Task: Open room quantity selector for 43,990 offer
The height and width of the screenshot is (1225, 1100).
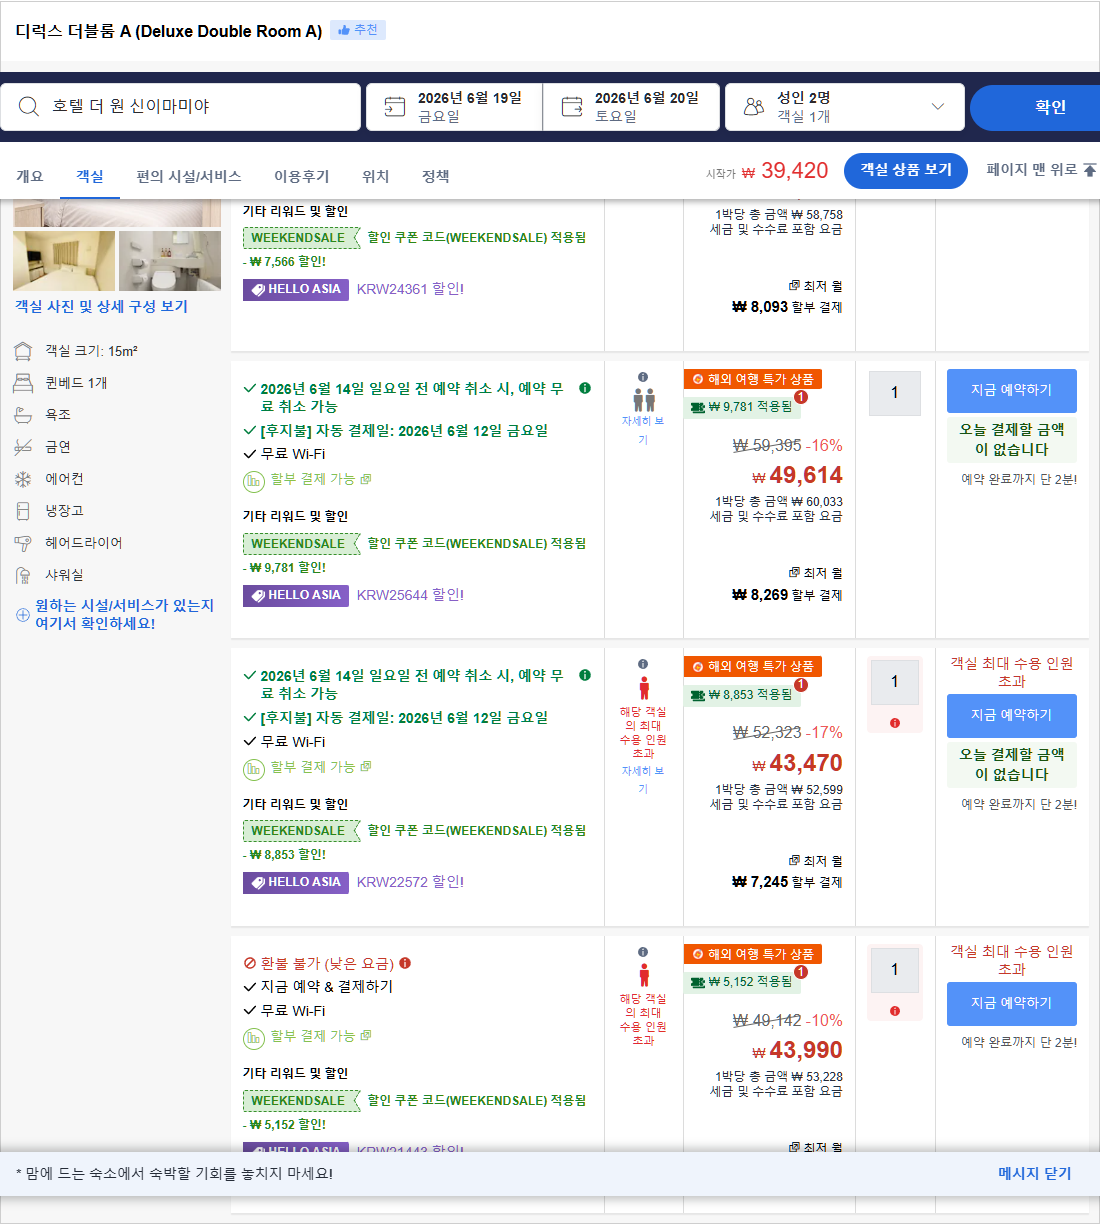Action: click(894, 969)
